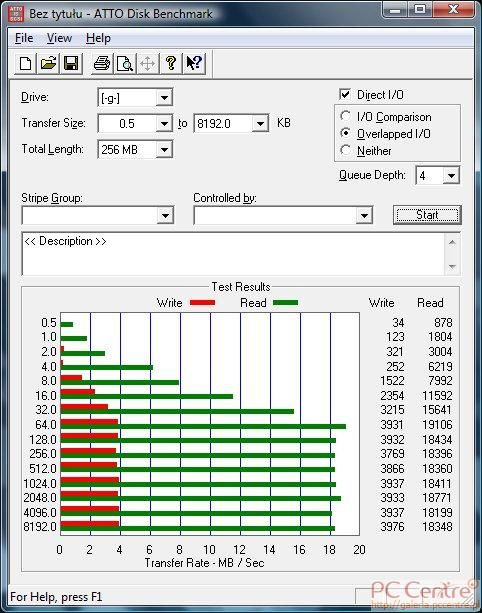Close the ATTO Disk Benchmark window
482x613 pixels.
tap(453, 9)
